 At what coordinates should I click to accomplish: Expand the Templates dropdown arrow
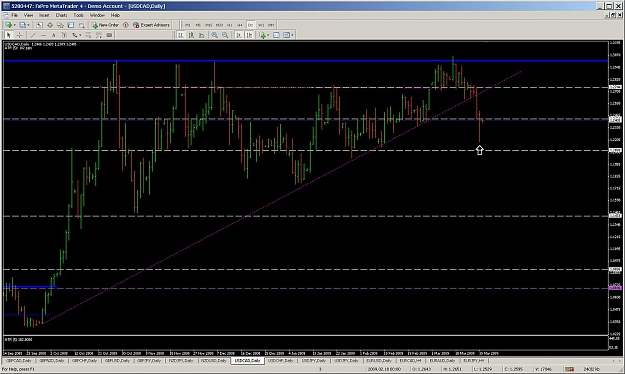coord(292,35)
